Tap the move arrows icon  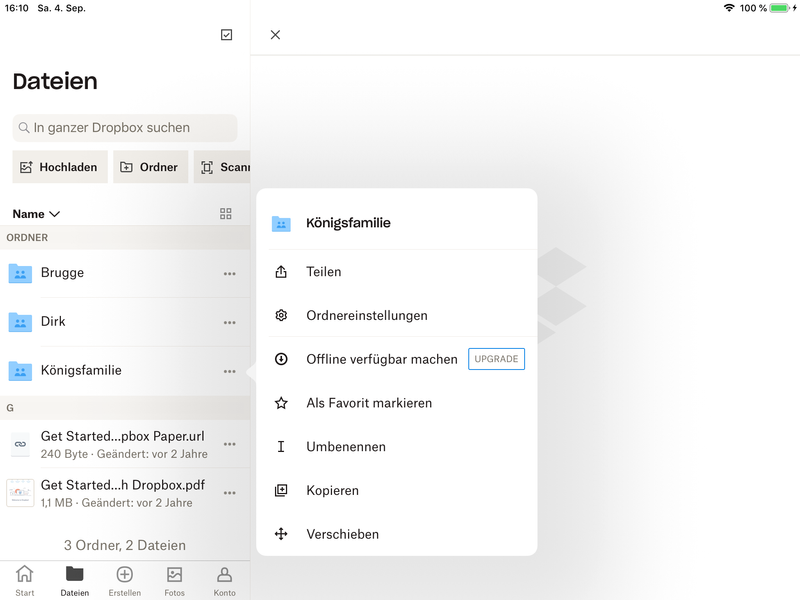pyautogui.click(x=281, y=534)
